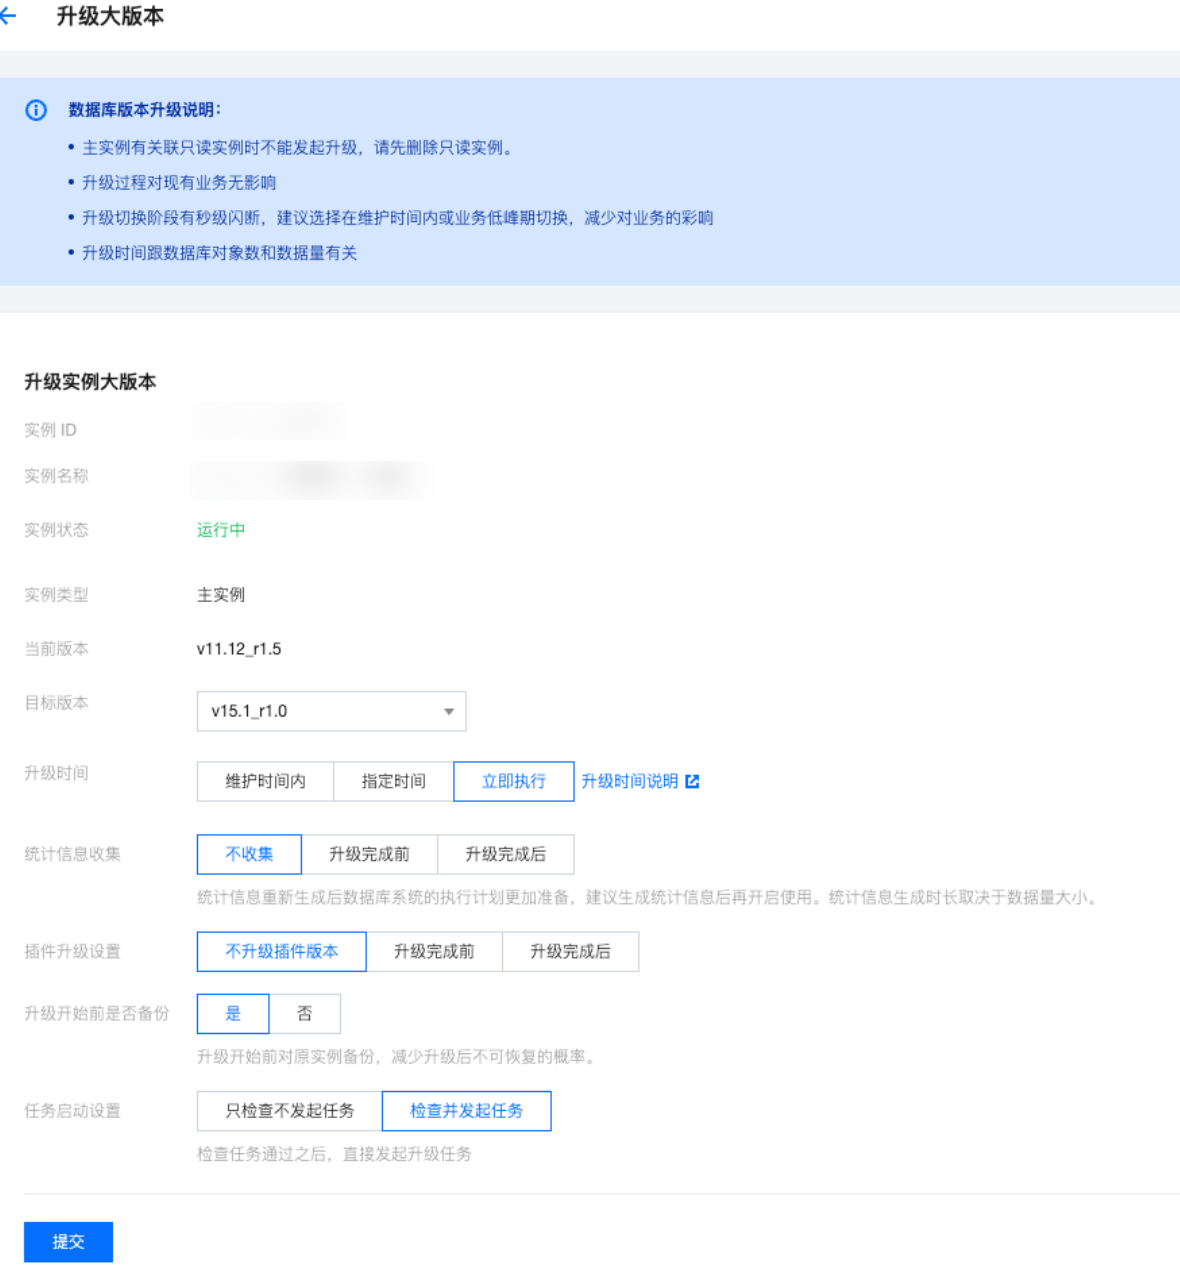
Task: Expand the 目标版本 dropdown arrow
Action: 449,712
